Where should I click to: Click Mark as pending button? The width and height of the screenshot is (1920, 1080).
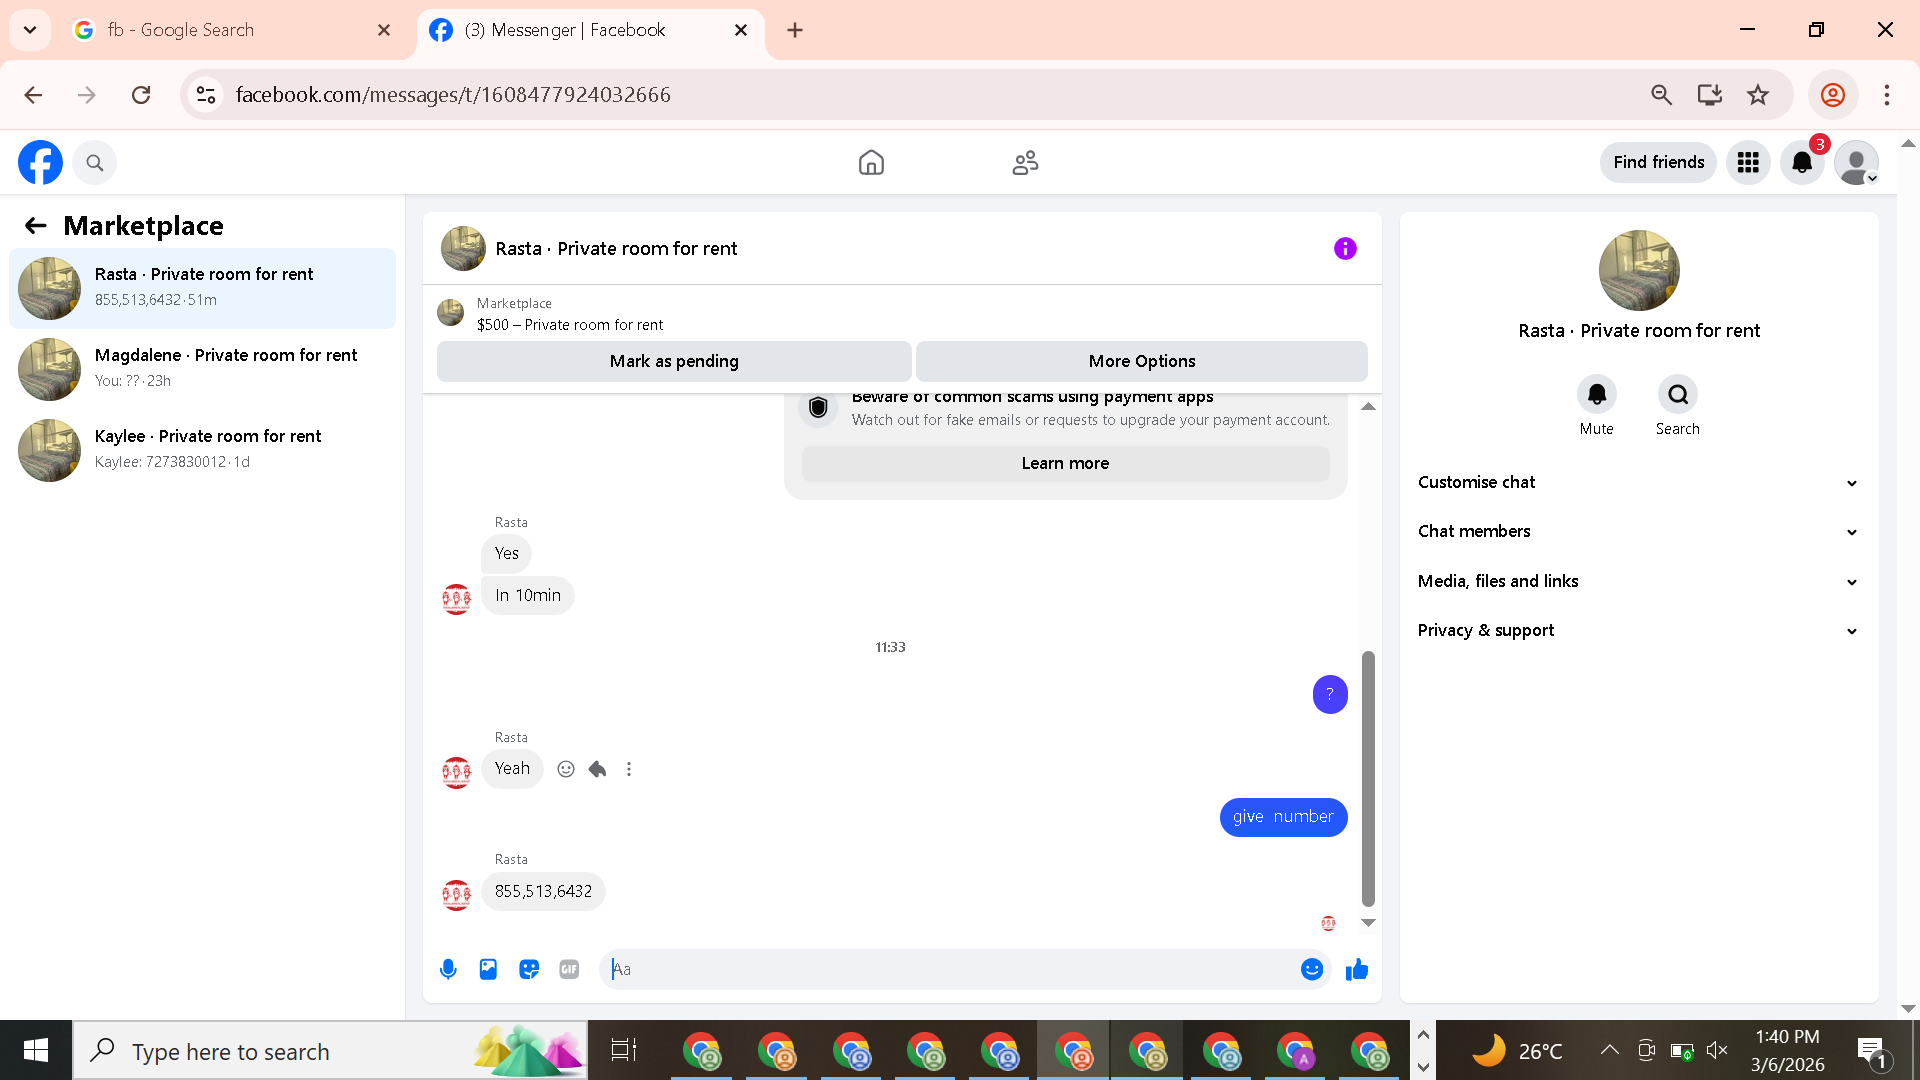674,361
